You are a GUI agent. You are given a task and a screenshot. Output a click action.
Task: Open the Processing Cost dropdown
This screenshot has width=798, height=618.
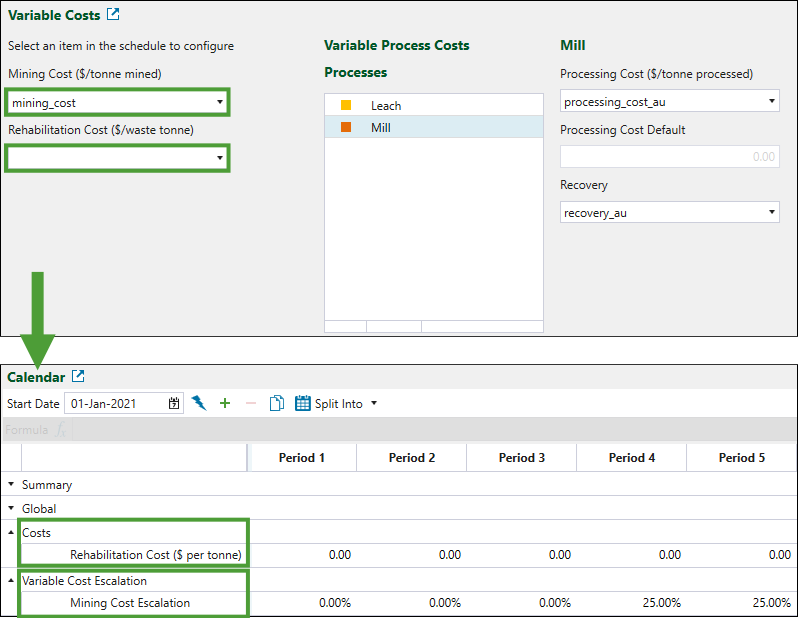(x=771, y=102)
